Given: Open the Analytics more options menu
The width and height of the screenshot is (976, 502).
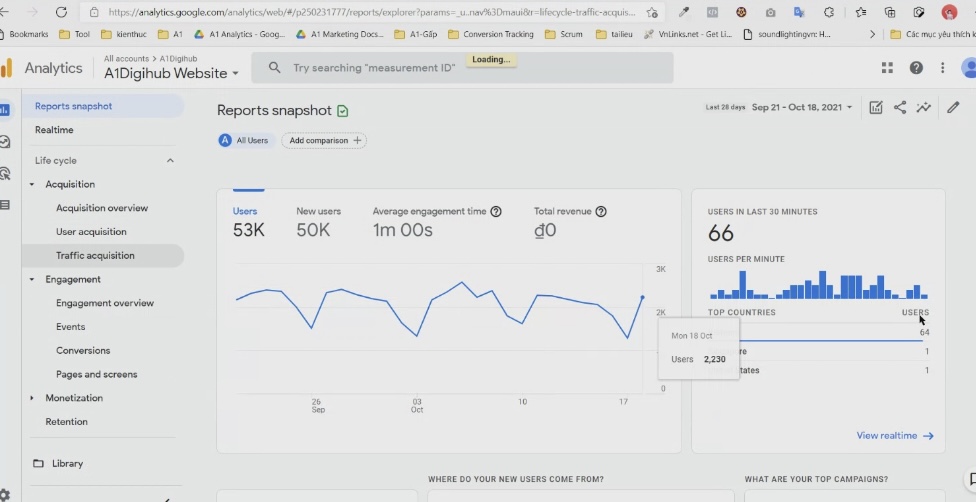Looking at the screenshot, I should (943, 68).
